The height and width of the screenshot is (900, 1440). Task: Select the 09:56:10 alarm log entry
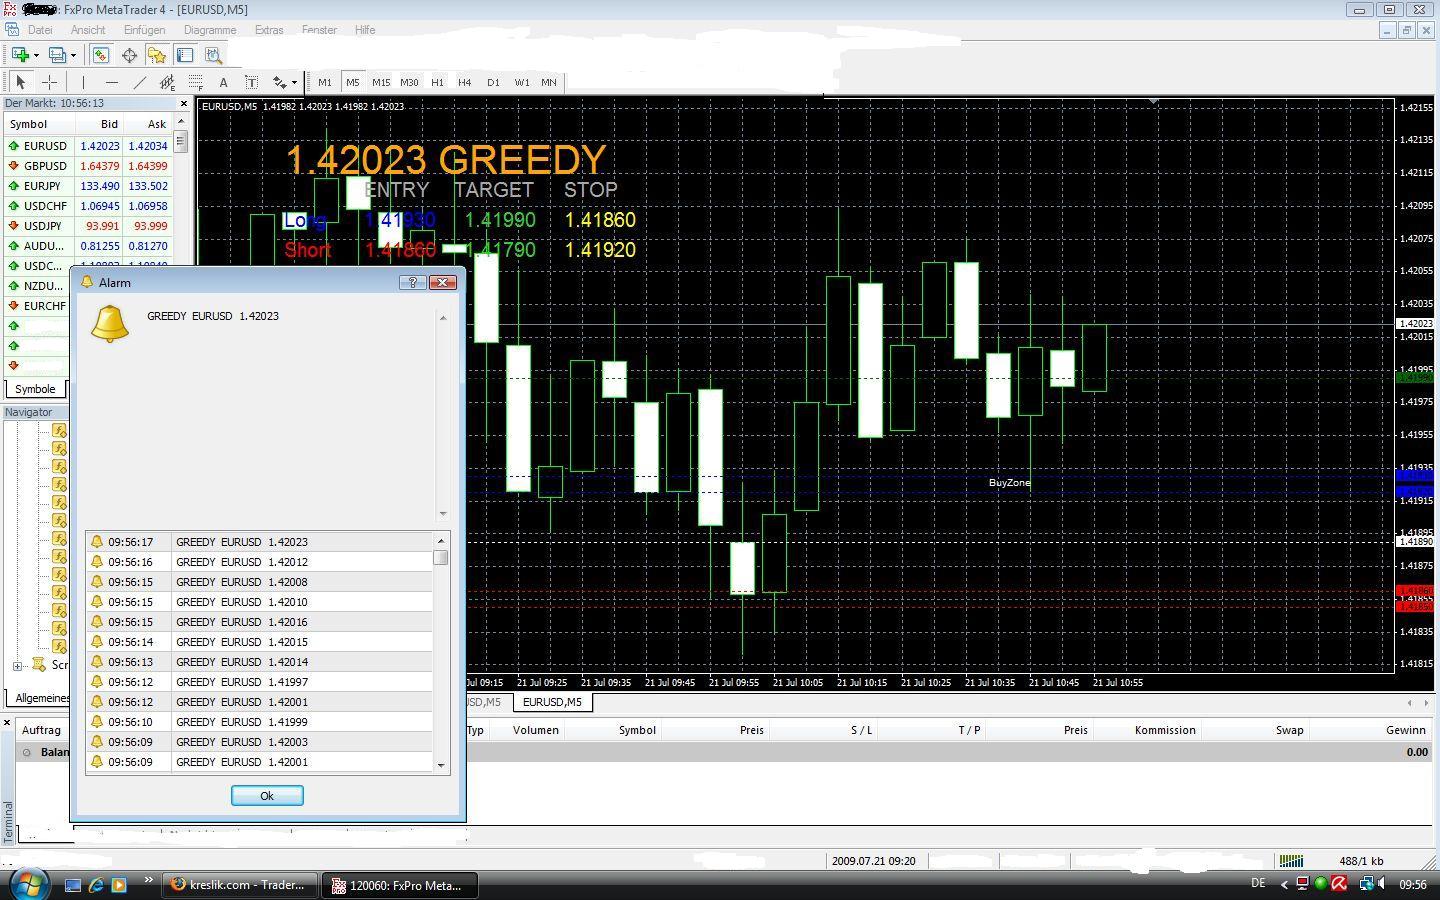point(259,722)
